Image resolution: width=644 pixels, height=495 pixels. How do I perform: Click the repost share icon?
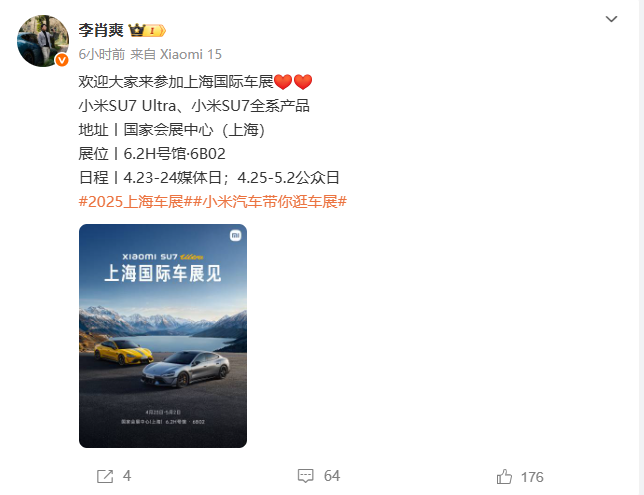tap(105, 477)
